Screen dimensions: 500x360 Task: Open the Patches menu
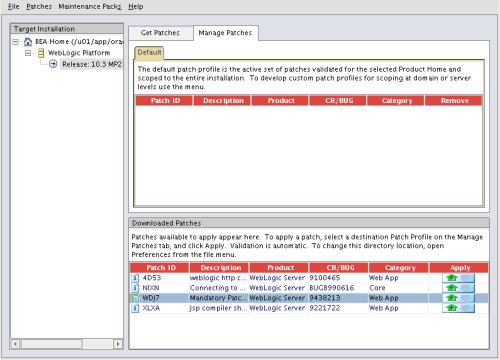pyautogui.click(x=39, y=6)
